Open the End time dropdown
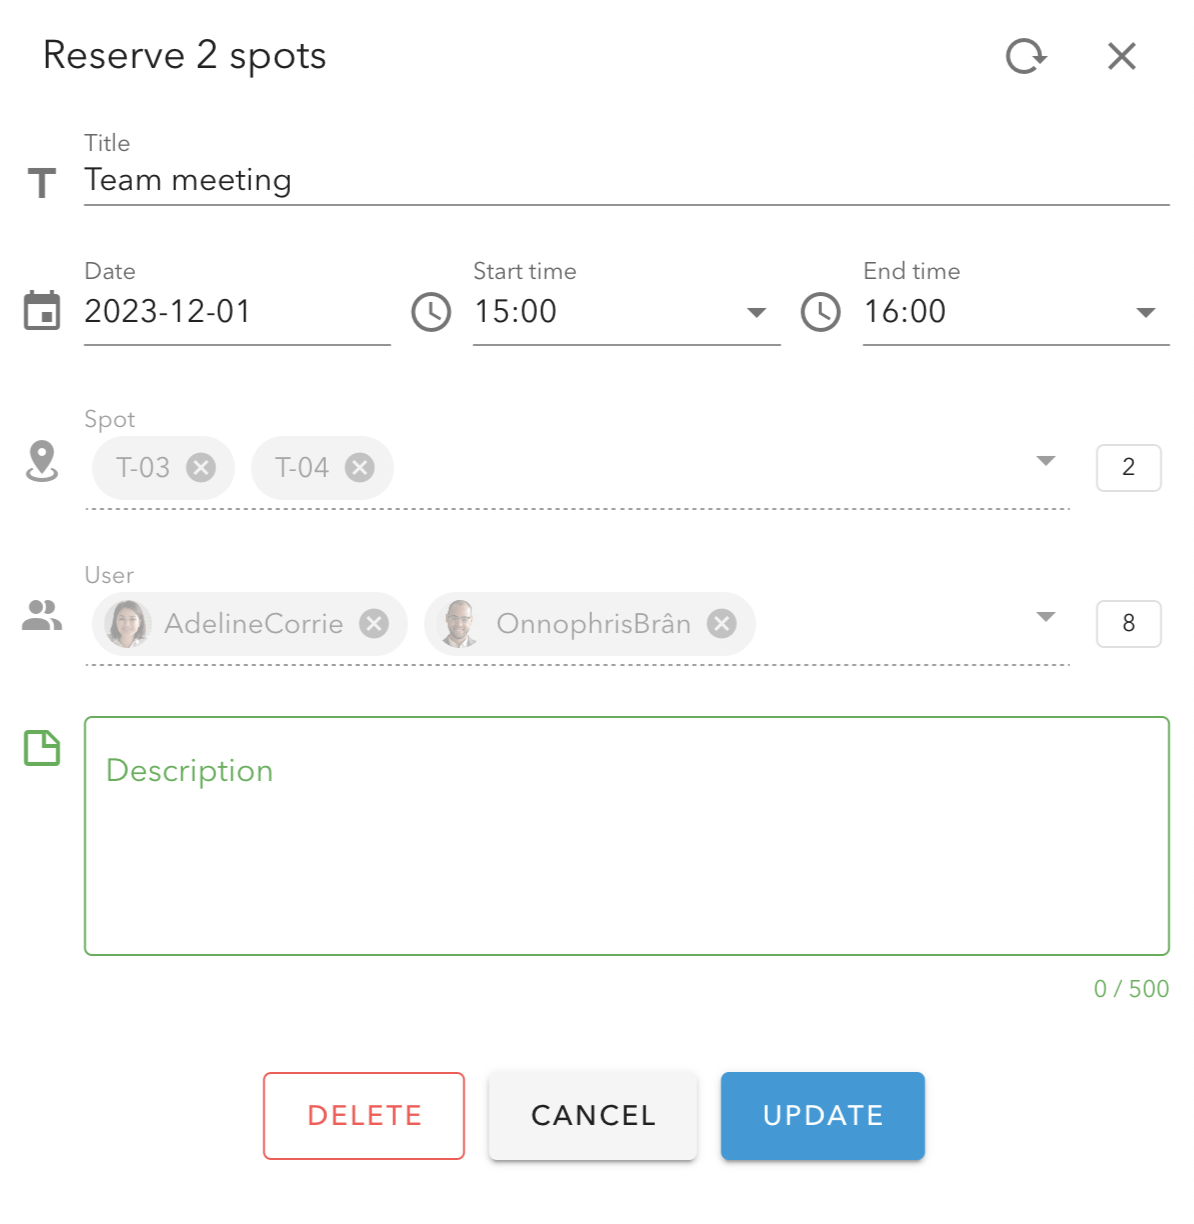This screenshot has width=1194, height=1224. click(1145, 312)
